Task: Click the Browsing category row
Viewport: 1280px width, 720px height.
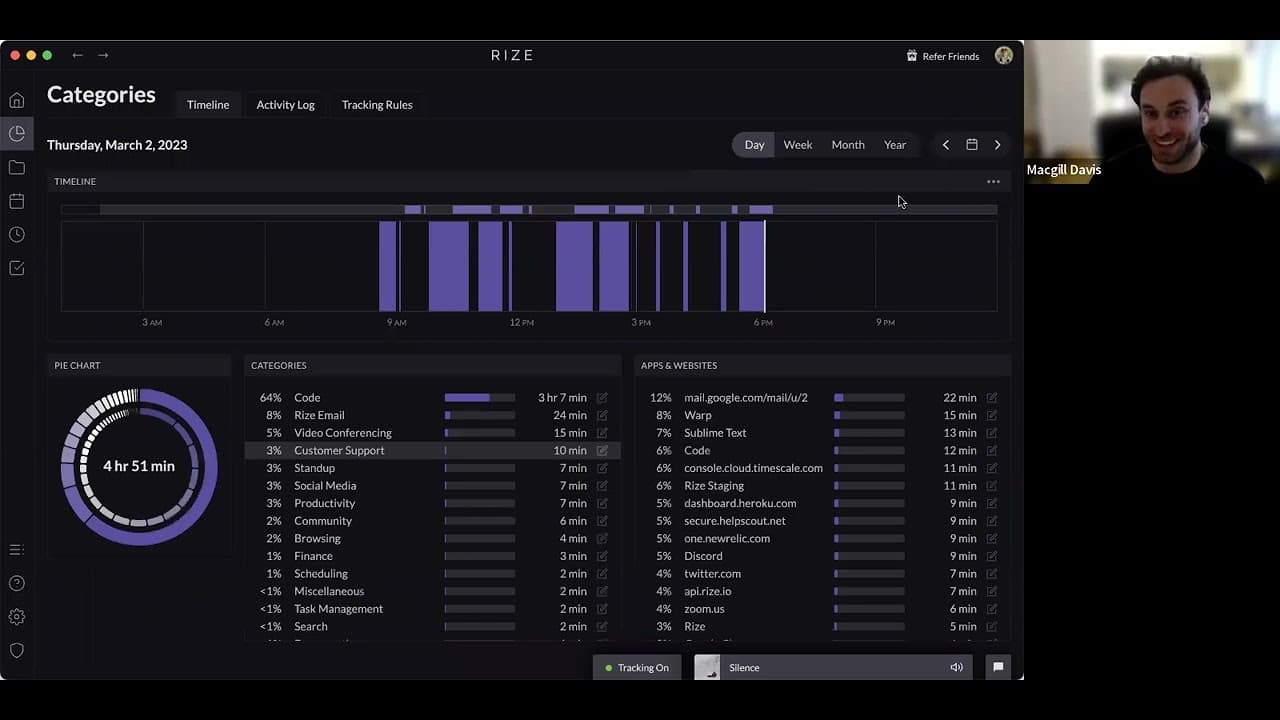Action: (x=432, y=538)
